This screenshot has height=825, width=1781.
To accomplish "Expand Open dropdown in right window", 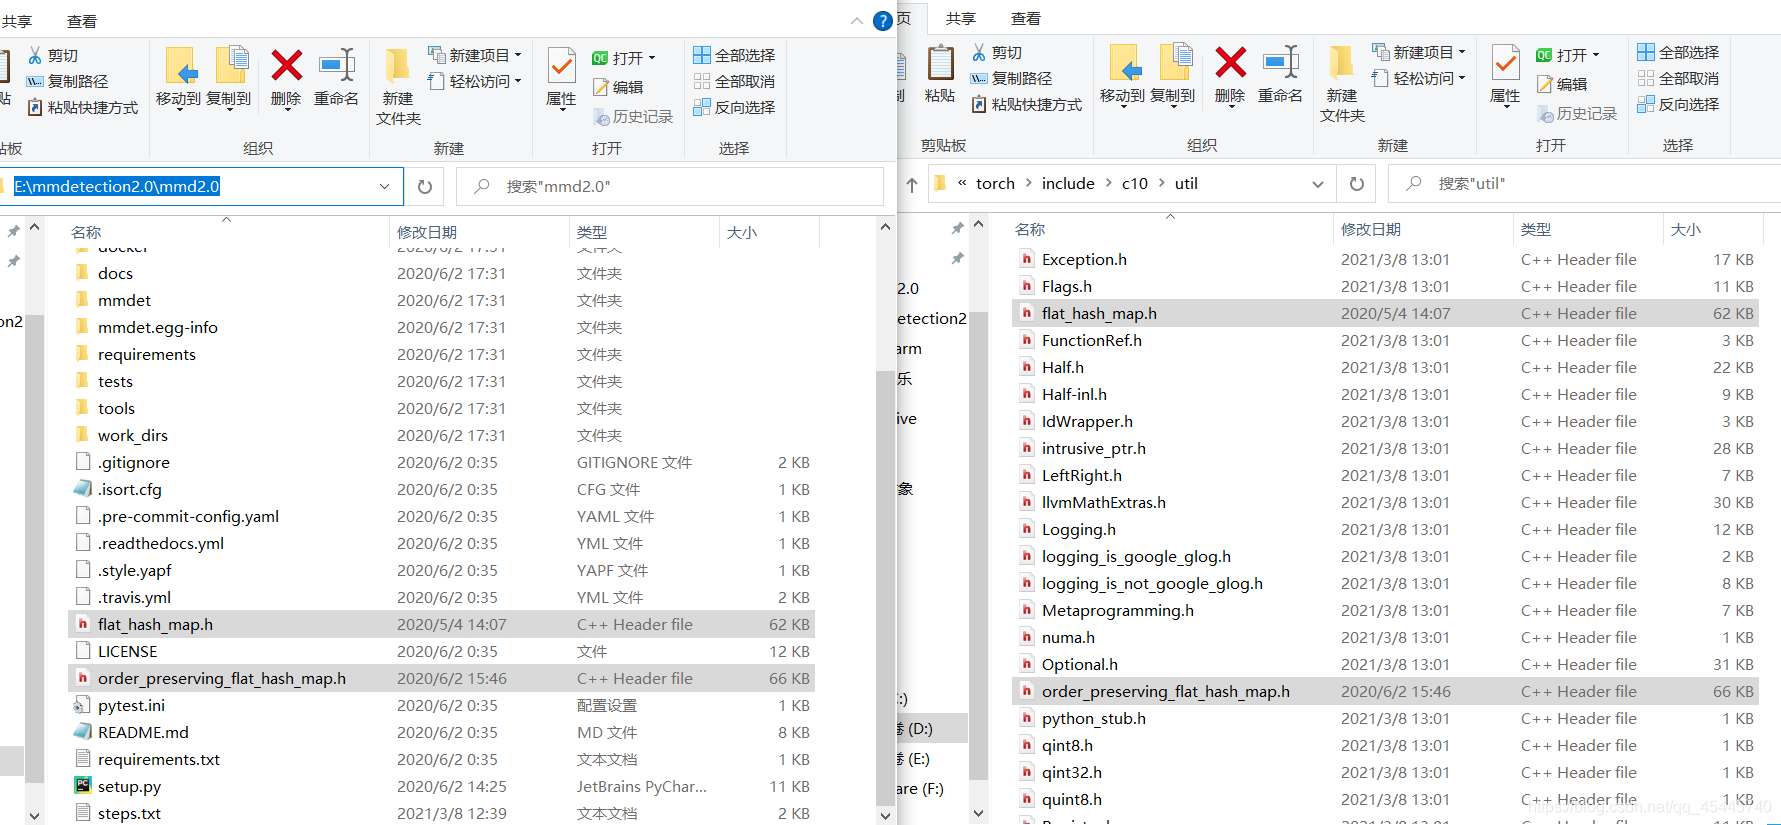I will point(1596,55).
